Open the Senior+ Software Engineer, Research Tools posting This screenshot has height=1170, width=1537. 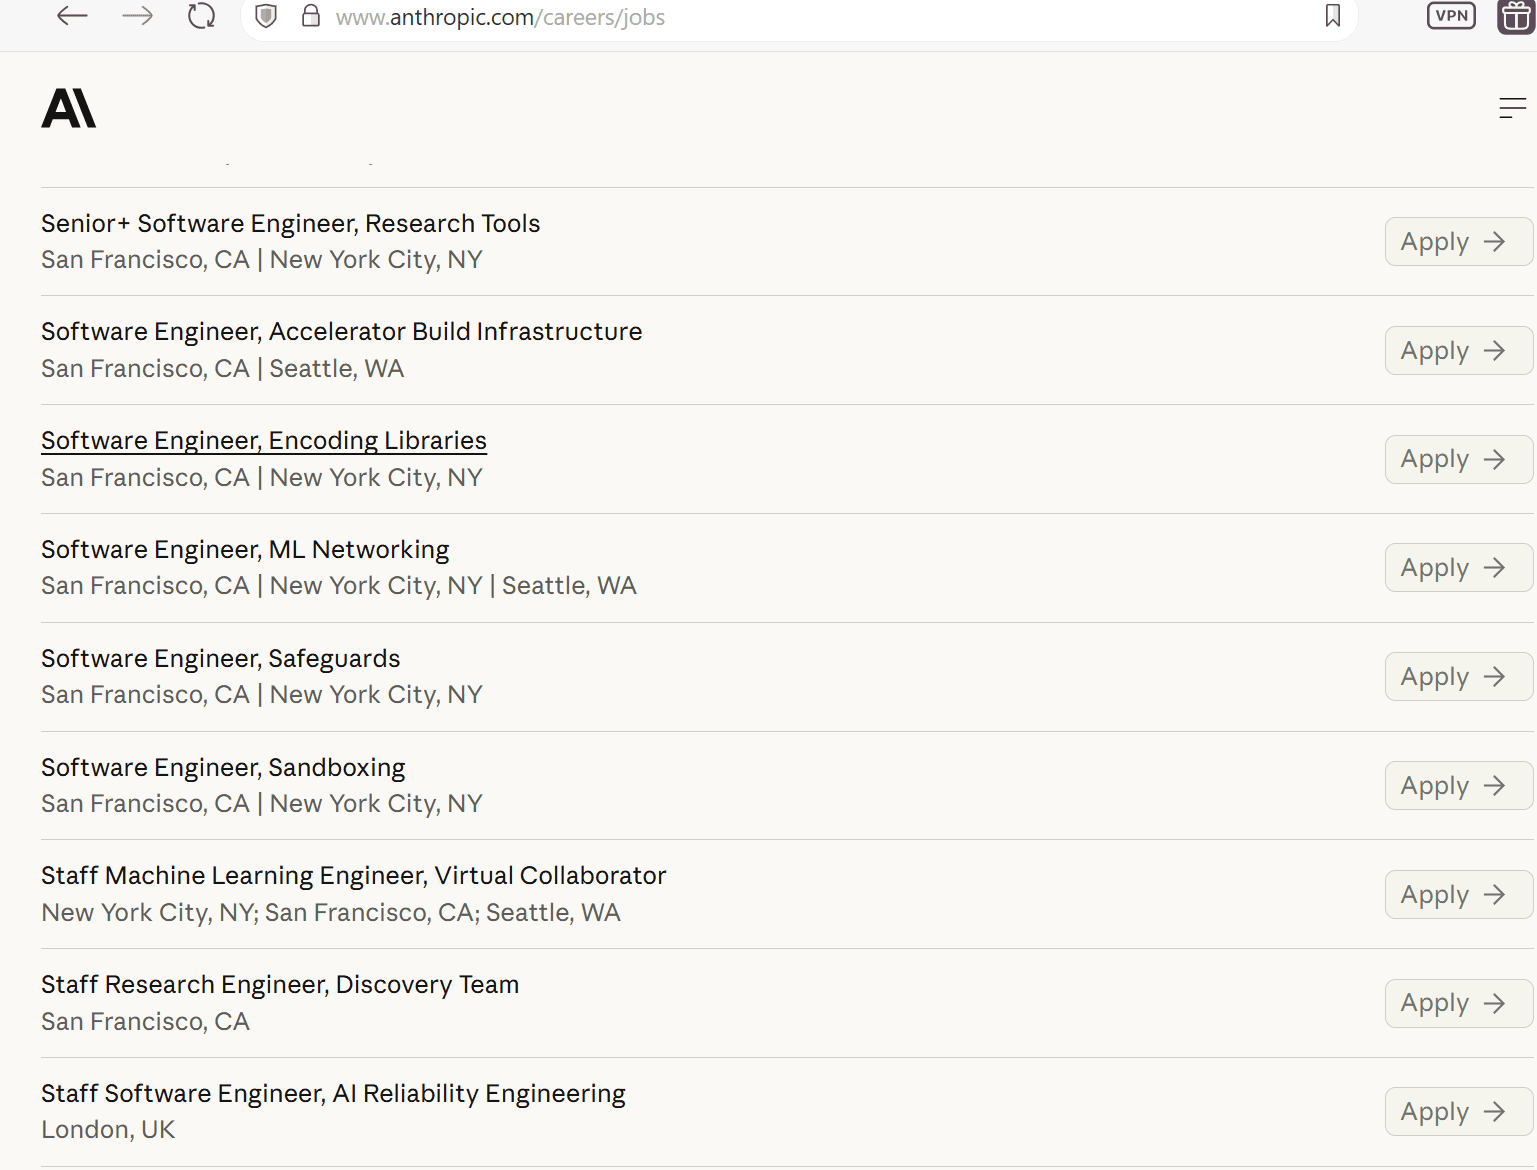[x=290, y=223]
